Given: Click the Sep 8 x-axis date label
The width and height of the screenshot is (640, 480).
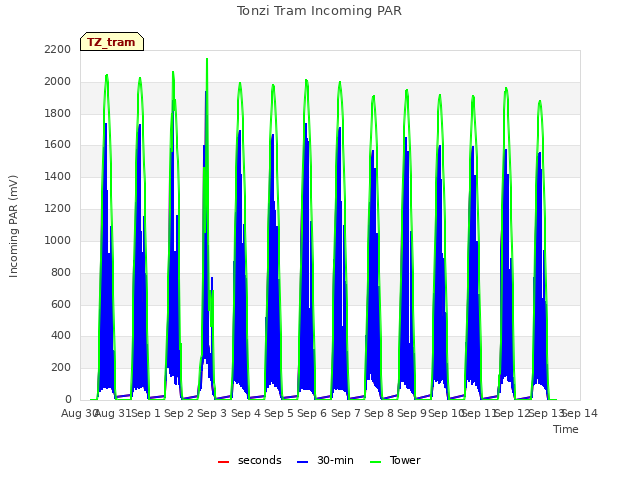Looking at the screenshot, I should [x=379, y=413].
